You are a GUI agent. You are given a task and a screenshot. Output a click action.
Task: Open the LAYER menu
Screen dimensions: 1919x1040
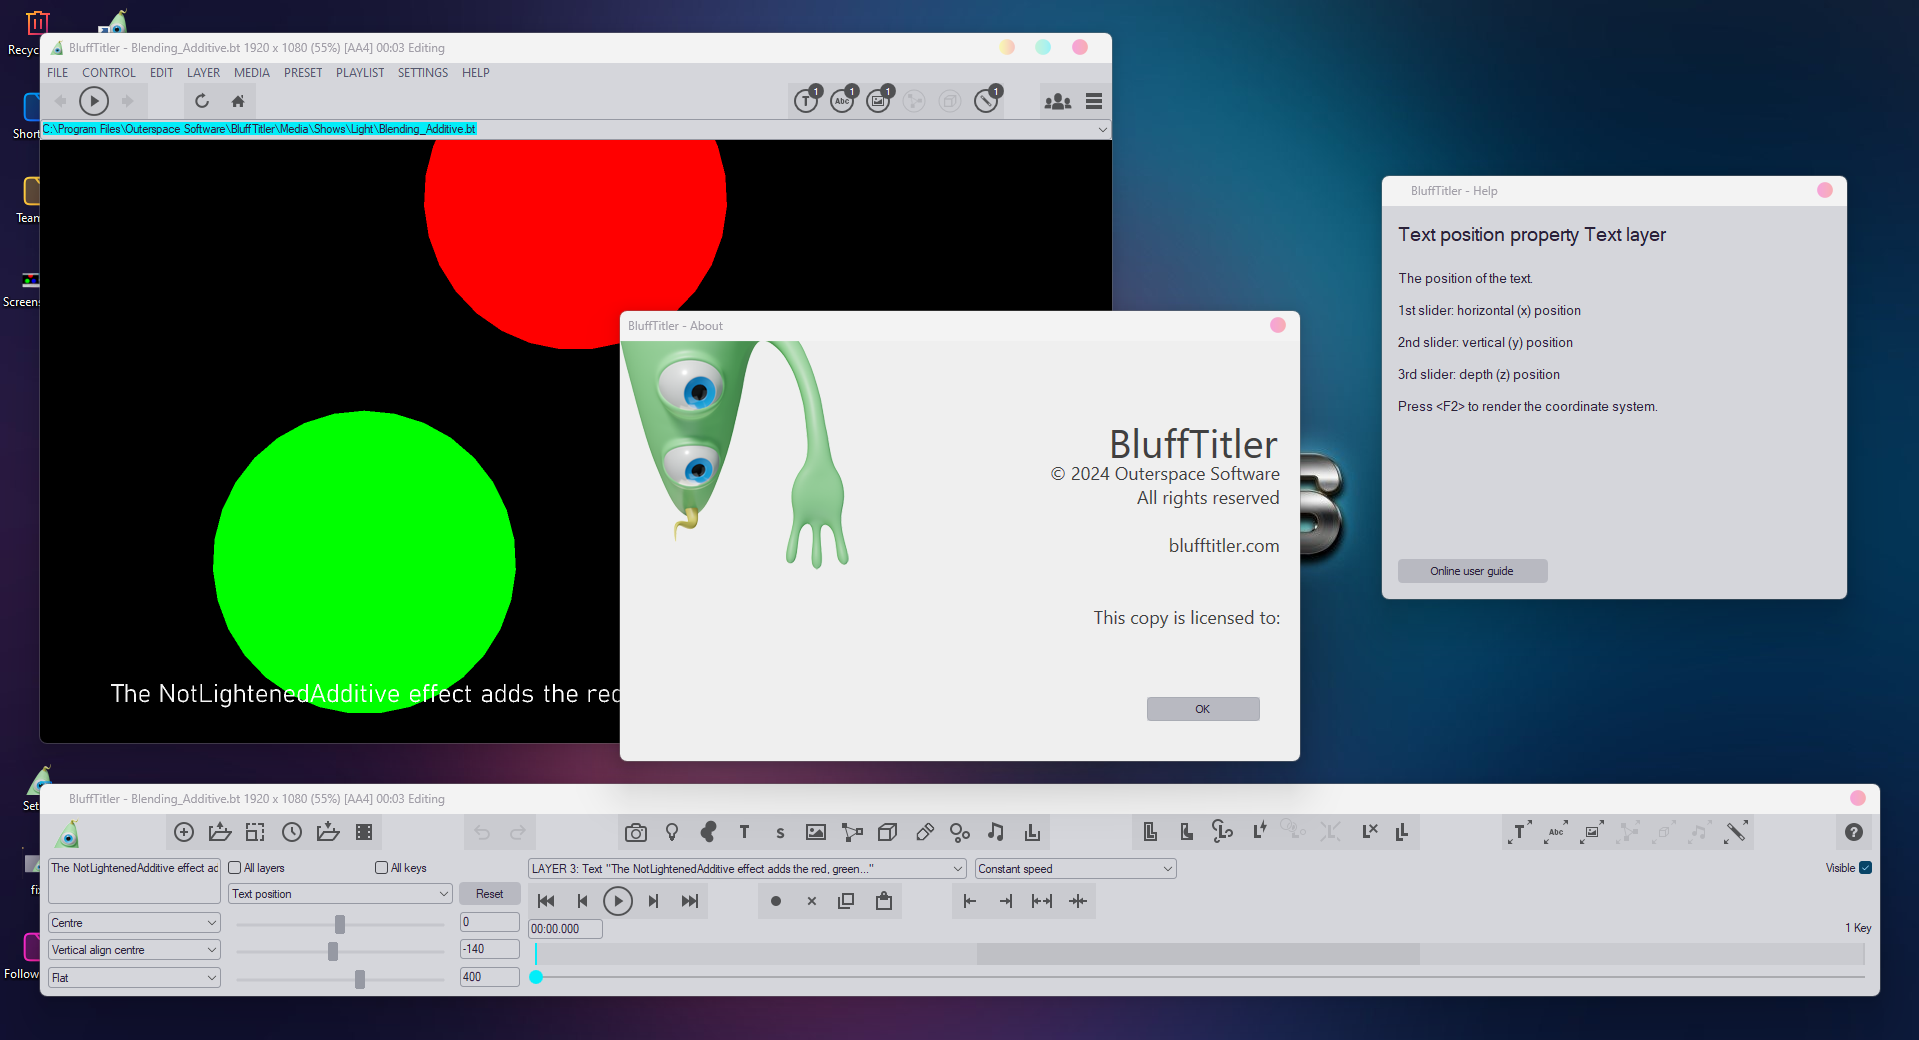click(x=203, y=73)
